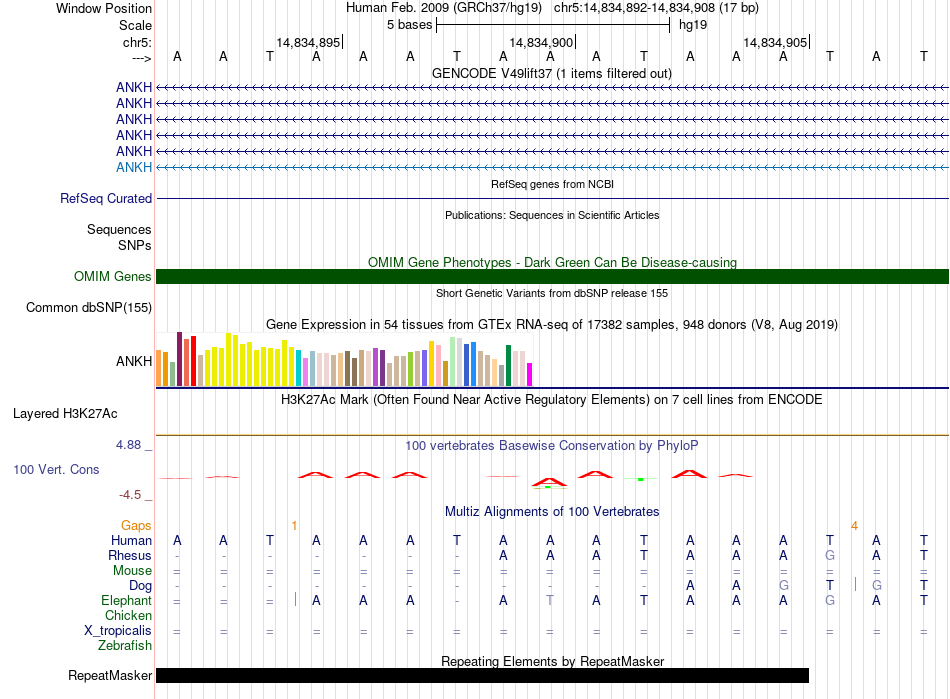Image resolution: width=950 pixels, height=699 pixels.
Task: Click the sequence direction arrow under chr5
Action: coord(141,58)
